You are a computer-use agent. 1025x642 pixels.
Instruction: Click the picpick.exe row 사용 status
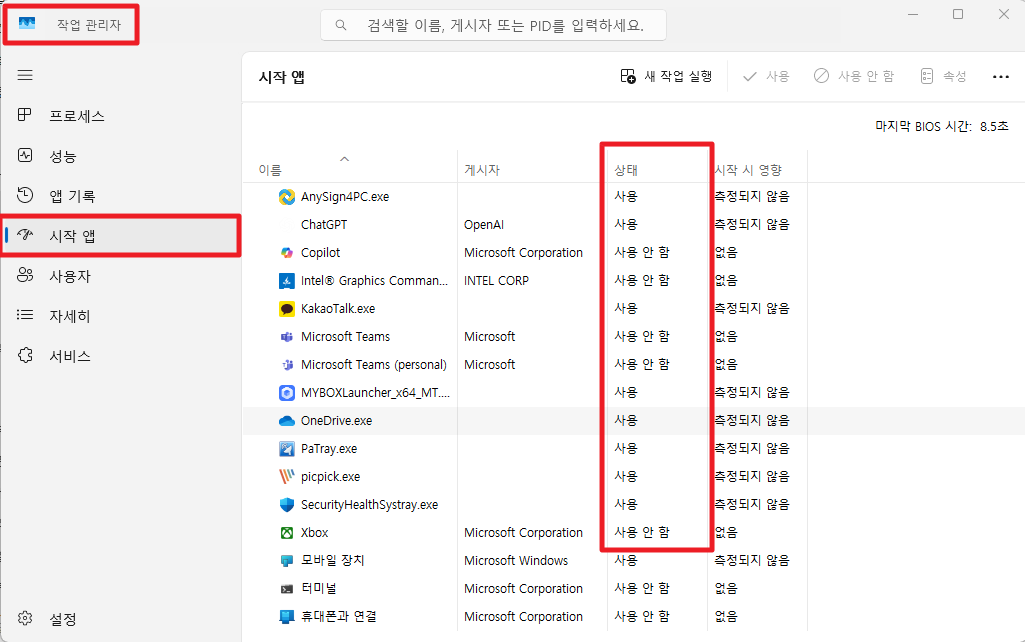point(626,477)
